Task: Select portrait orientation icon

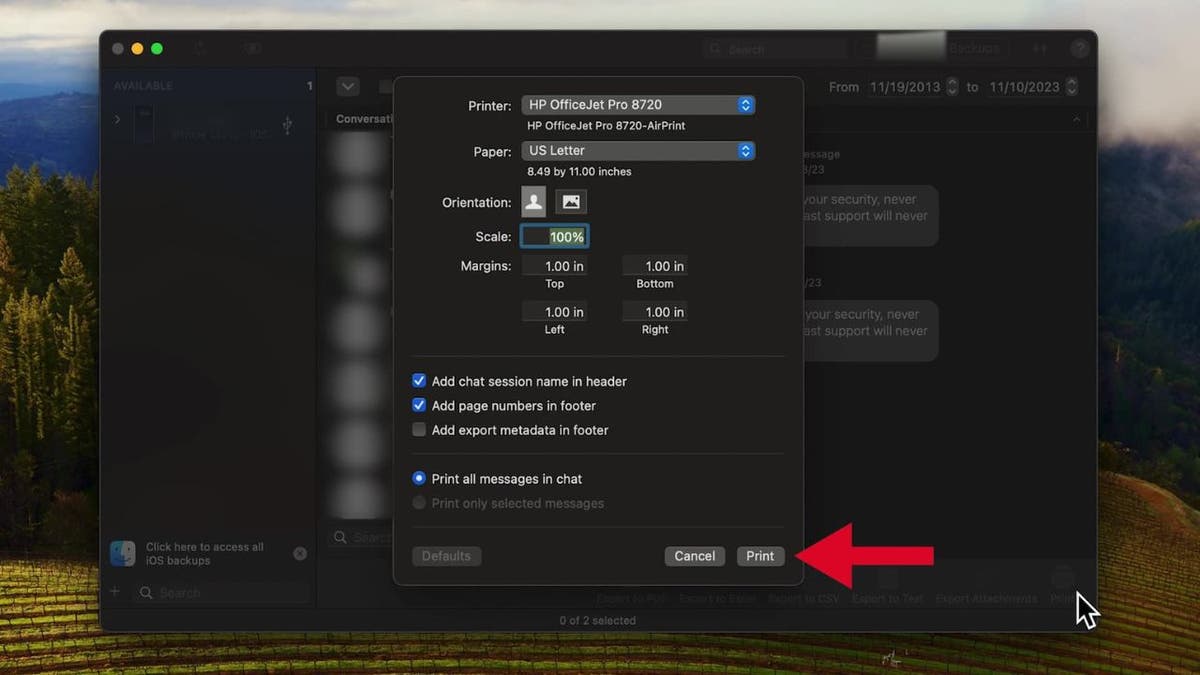Action: (534, 202)
